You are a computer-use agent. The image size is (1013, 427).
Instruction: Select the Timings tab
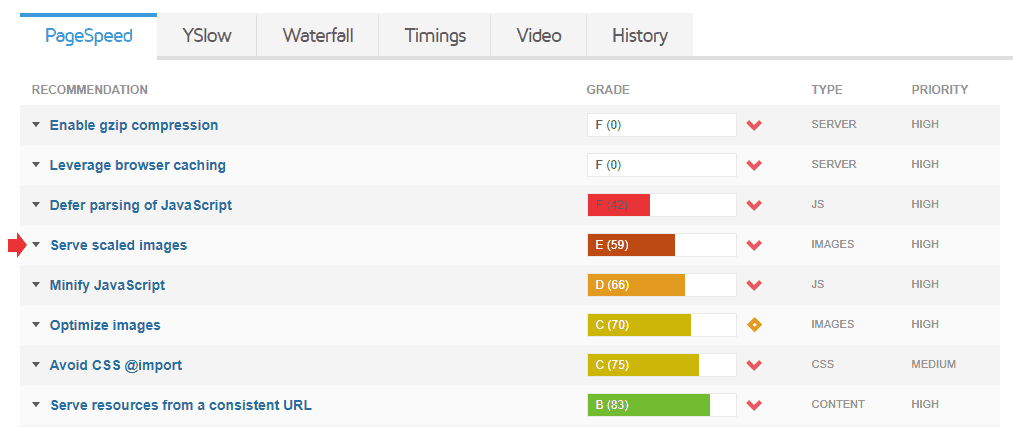tap(435, 35)
